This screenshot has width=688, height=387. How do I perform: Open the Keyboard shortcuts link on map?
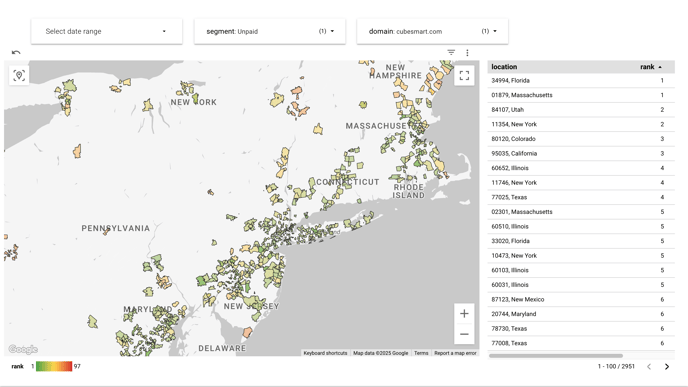click(x=325, y=353)
